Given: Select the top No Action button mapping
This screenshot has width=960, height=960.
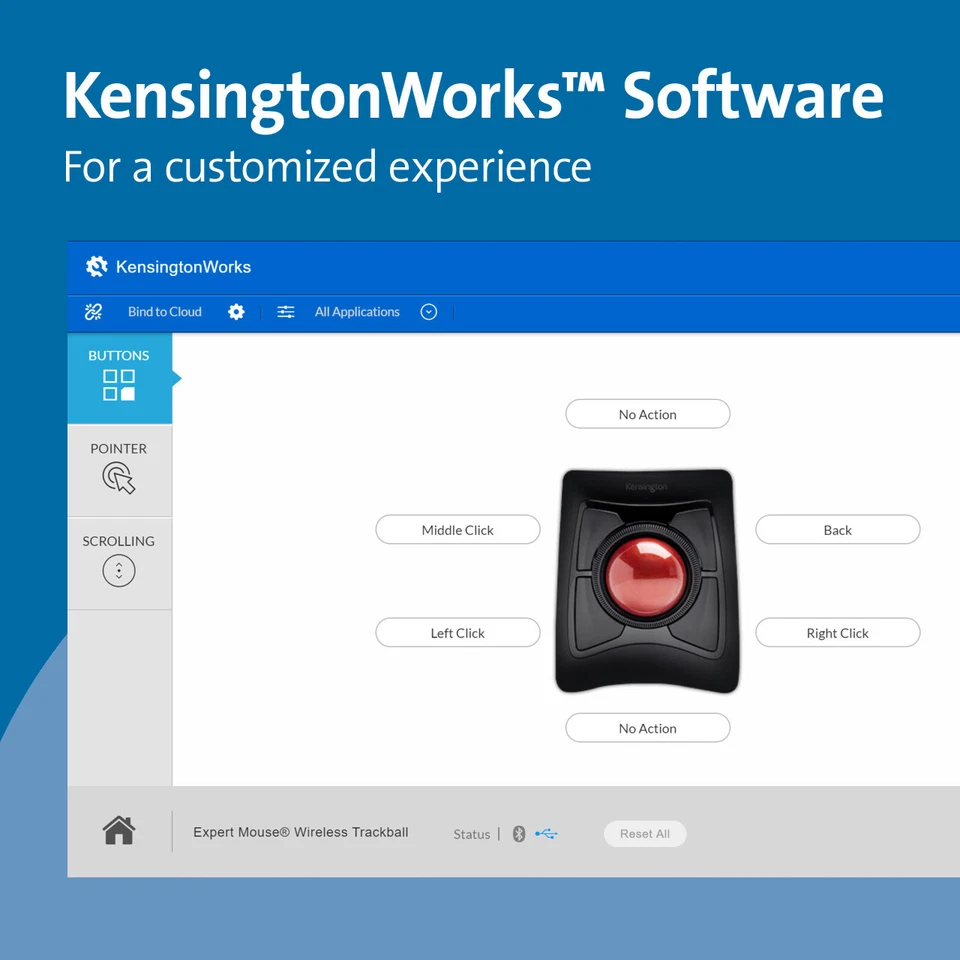Looking at the screenshot, I should pyautogui.click(x=647, y=413).
